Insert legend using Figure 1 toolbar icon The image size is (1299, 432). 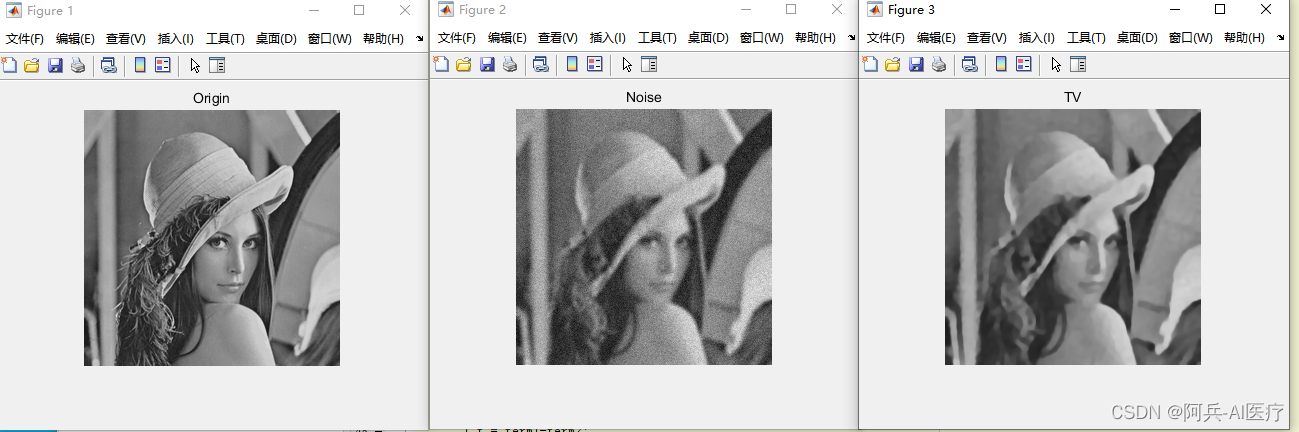(x=162, y=66)
